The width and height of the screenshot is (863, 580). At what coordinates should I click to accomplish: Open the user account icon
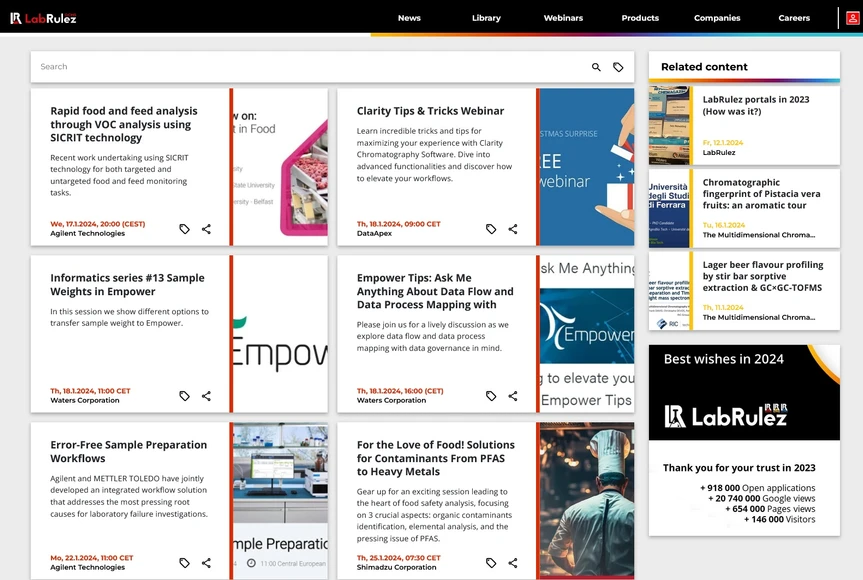point(852,18)
